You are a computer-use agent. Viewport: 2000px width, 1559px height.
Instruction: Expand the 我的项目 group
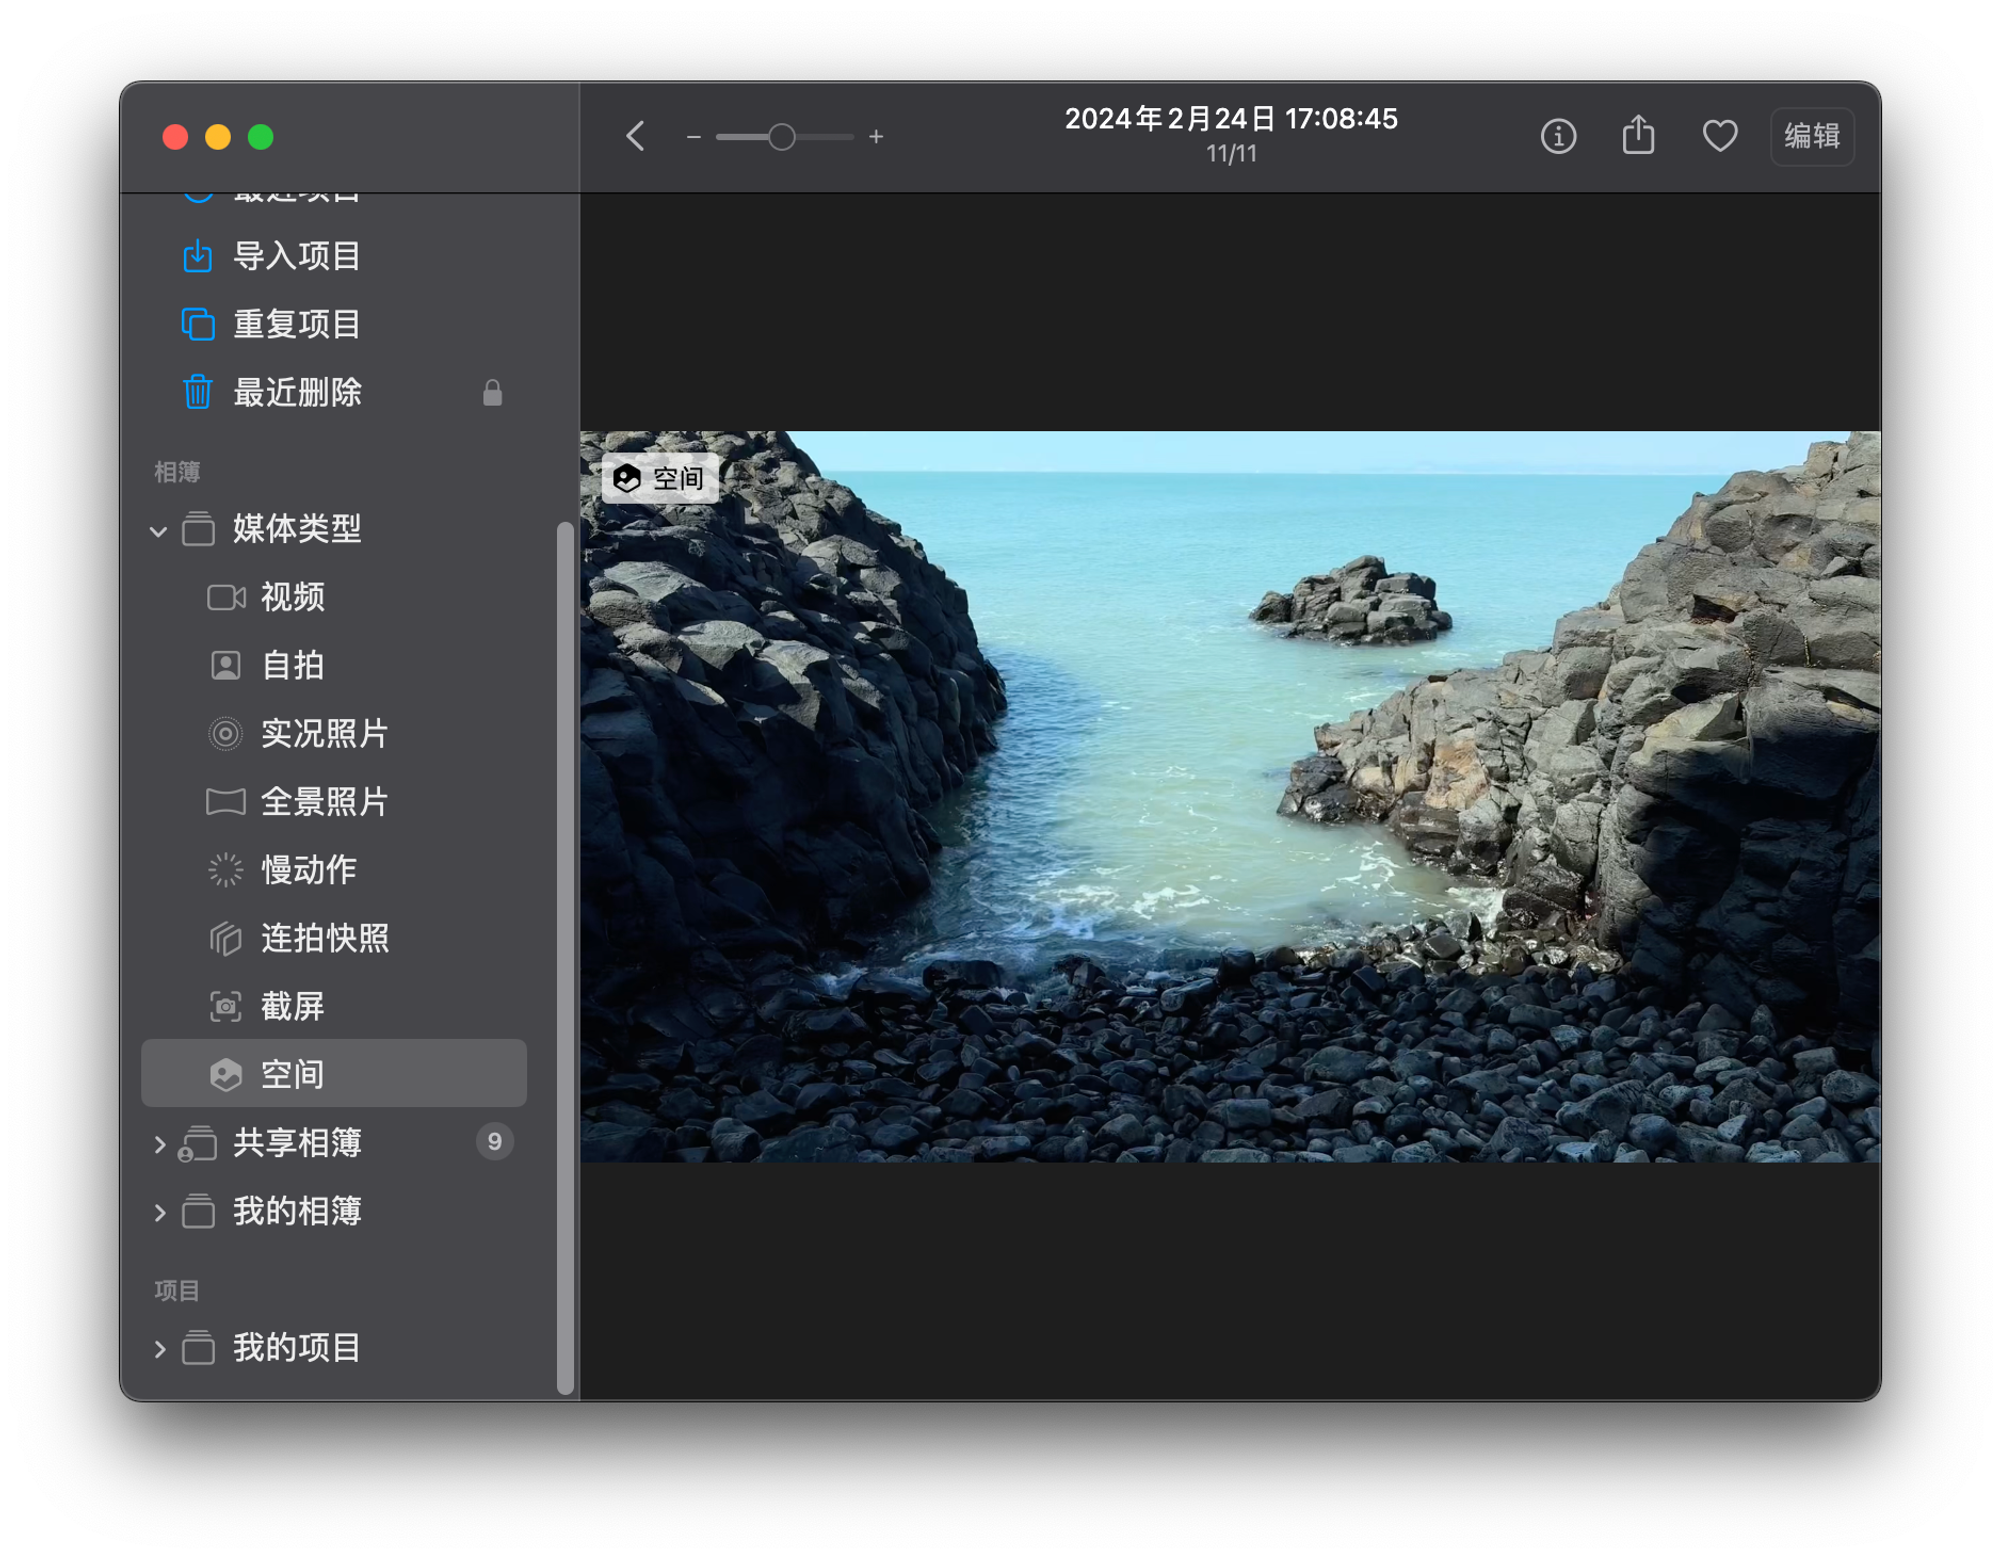[x=159, y=1348]
